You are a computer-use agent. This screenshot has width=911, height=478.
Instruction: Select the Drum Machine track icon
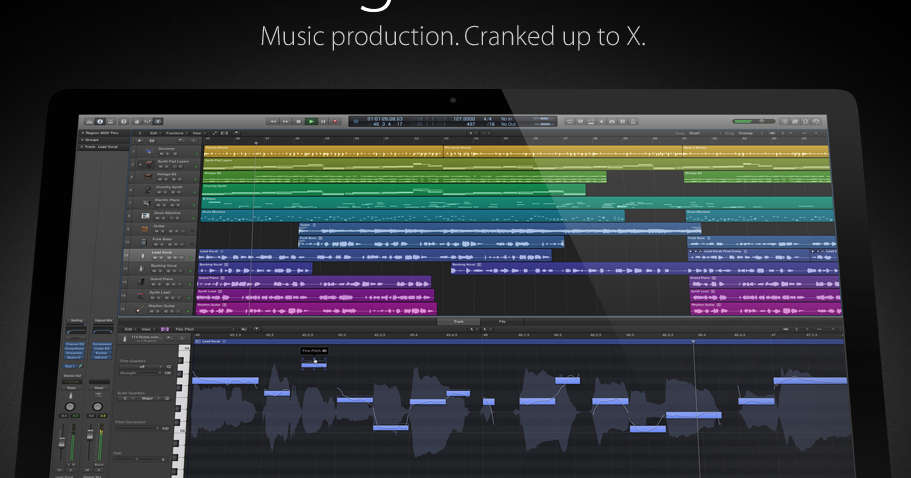click(x=145, y=215)
